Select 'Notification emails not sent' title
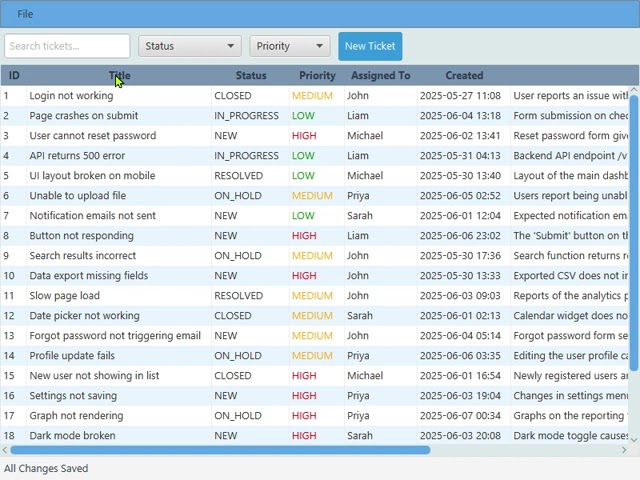Image resolution: width=640 pixels, height=480 pixels. 93,216
